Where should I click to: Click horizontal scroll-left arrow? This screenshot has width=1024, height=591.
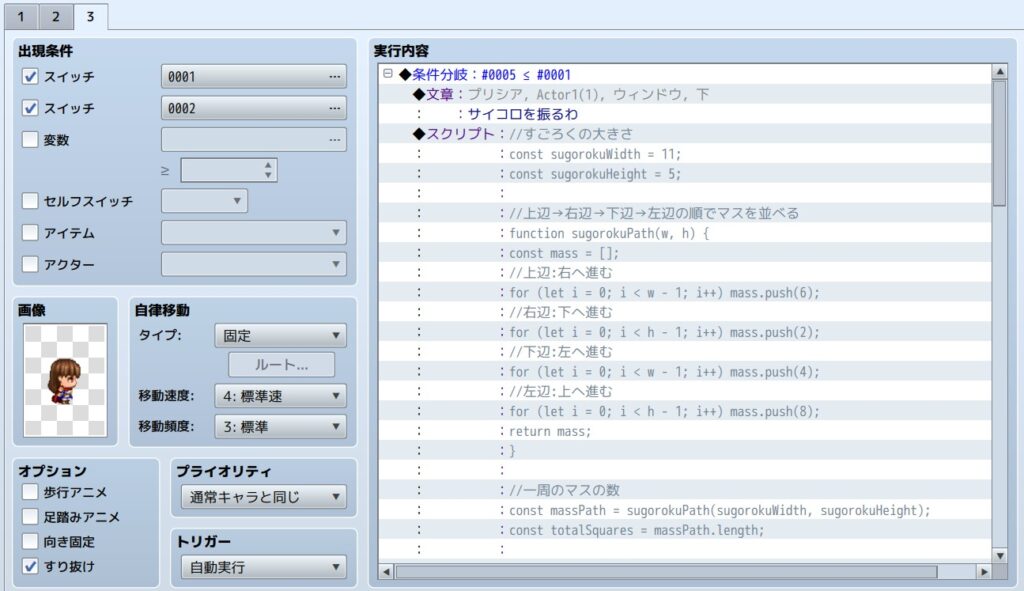(386, 571)
